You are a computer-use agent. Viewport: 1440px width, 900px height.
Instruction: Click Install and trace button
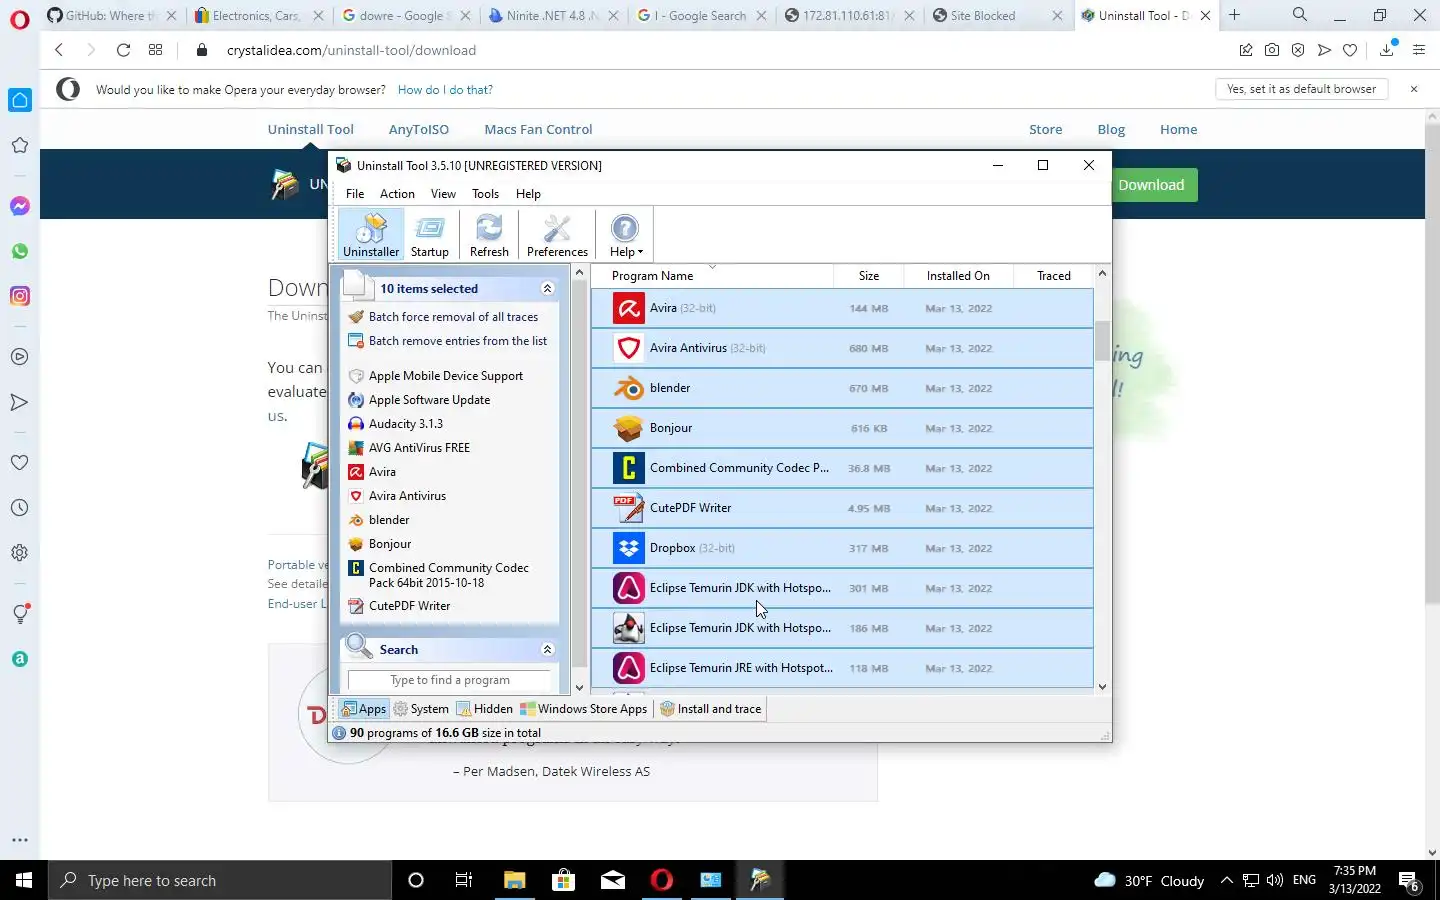click(711, 709)
